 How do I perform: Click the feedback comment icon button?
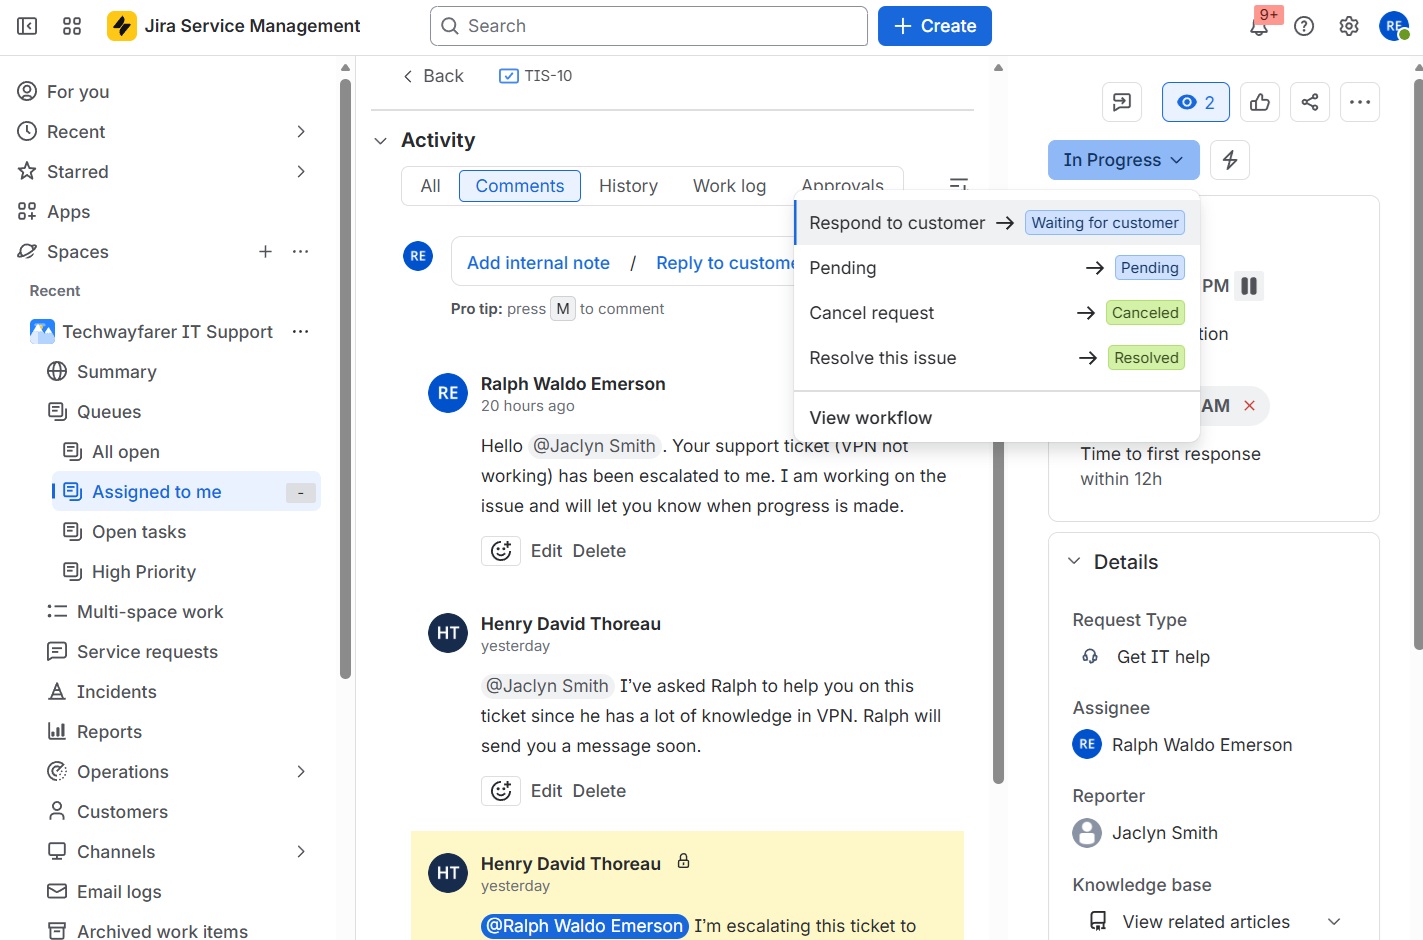[1122, 102]
